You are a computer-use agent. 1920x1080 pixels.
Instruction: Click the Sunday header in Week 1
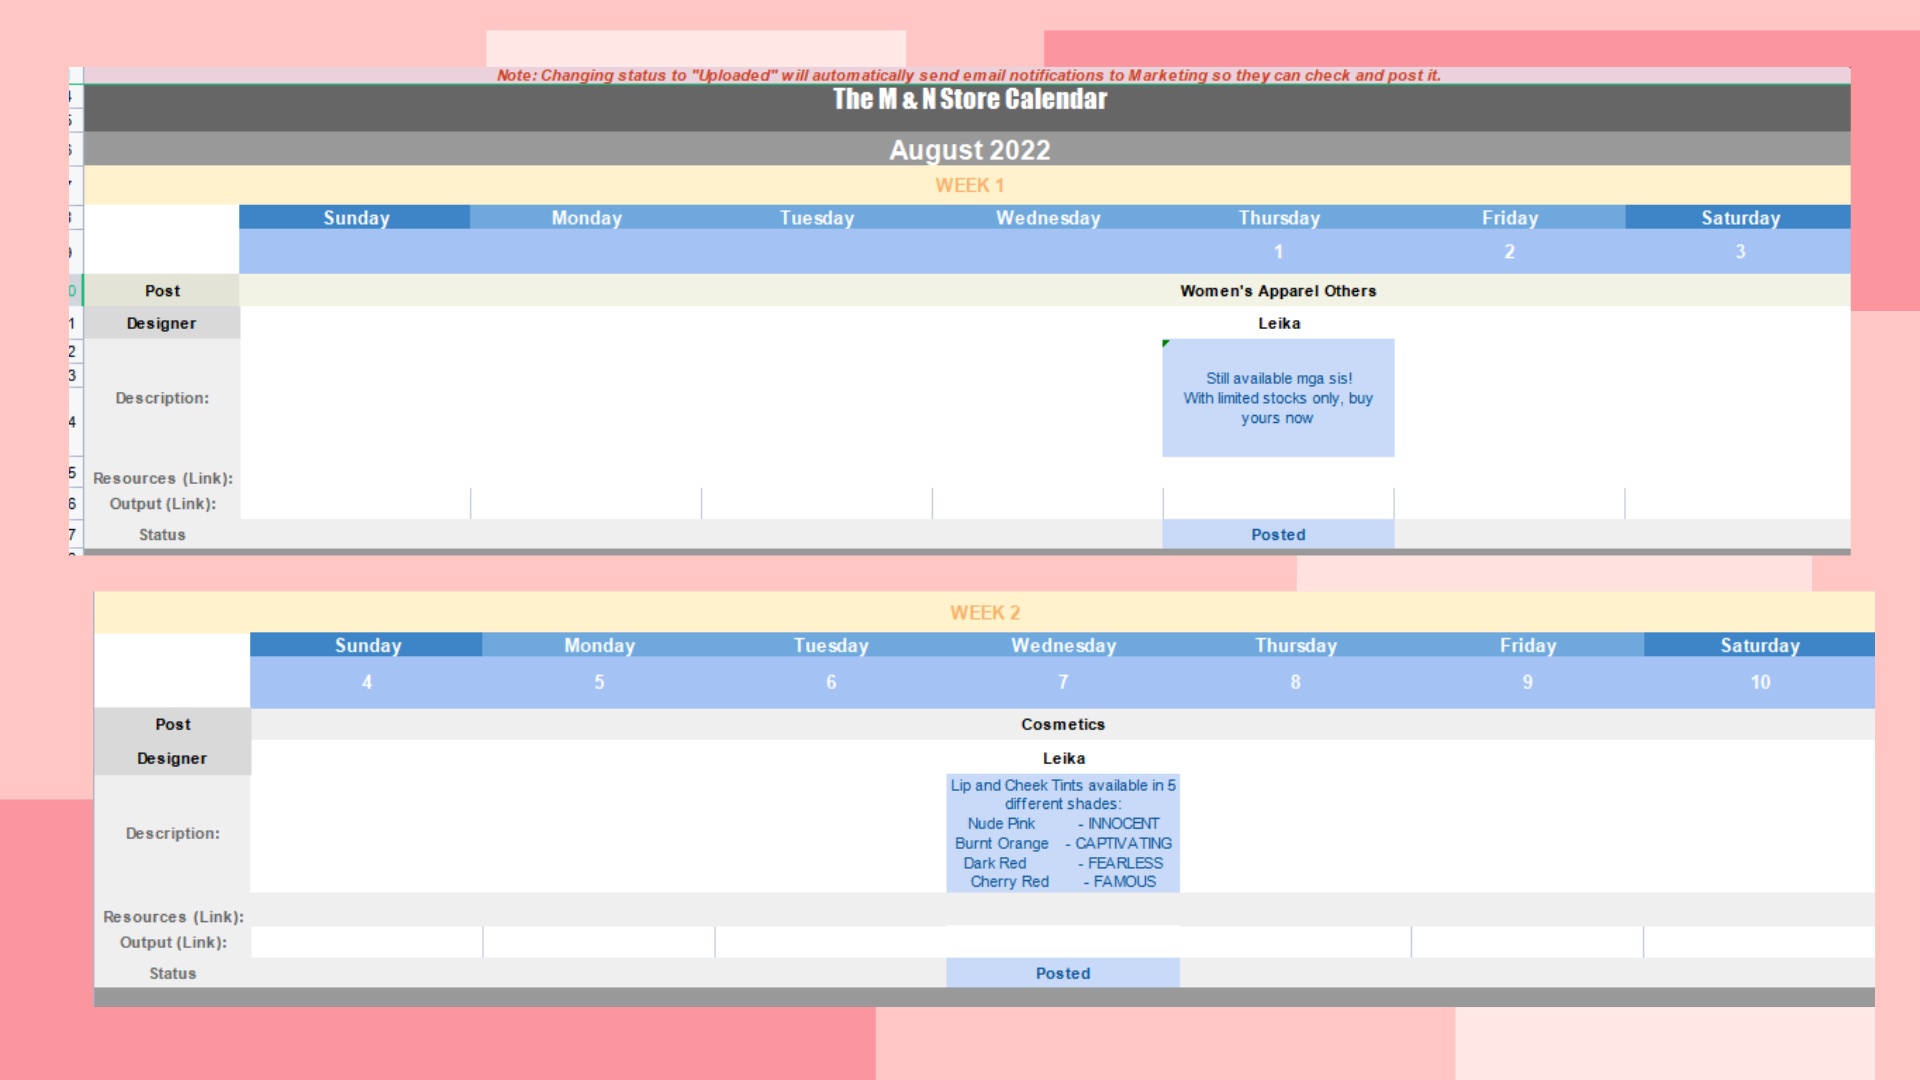[x=355, y=218]
